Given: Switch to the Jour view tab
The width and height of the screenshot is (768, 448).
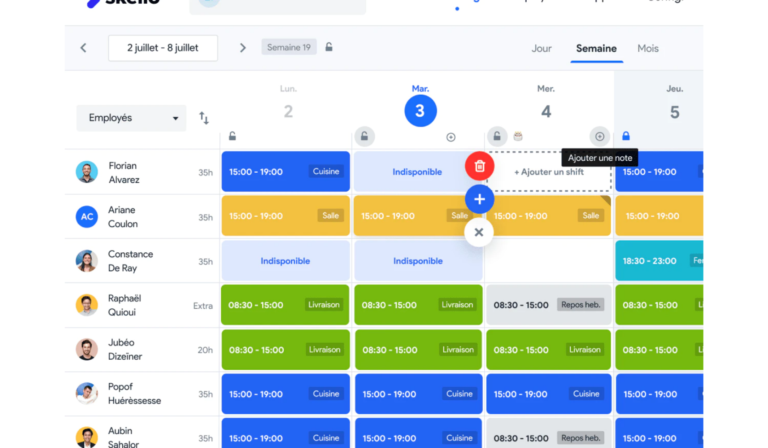Looking at the screenshot, I should point(541,48).
